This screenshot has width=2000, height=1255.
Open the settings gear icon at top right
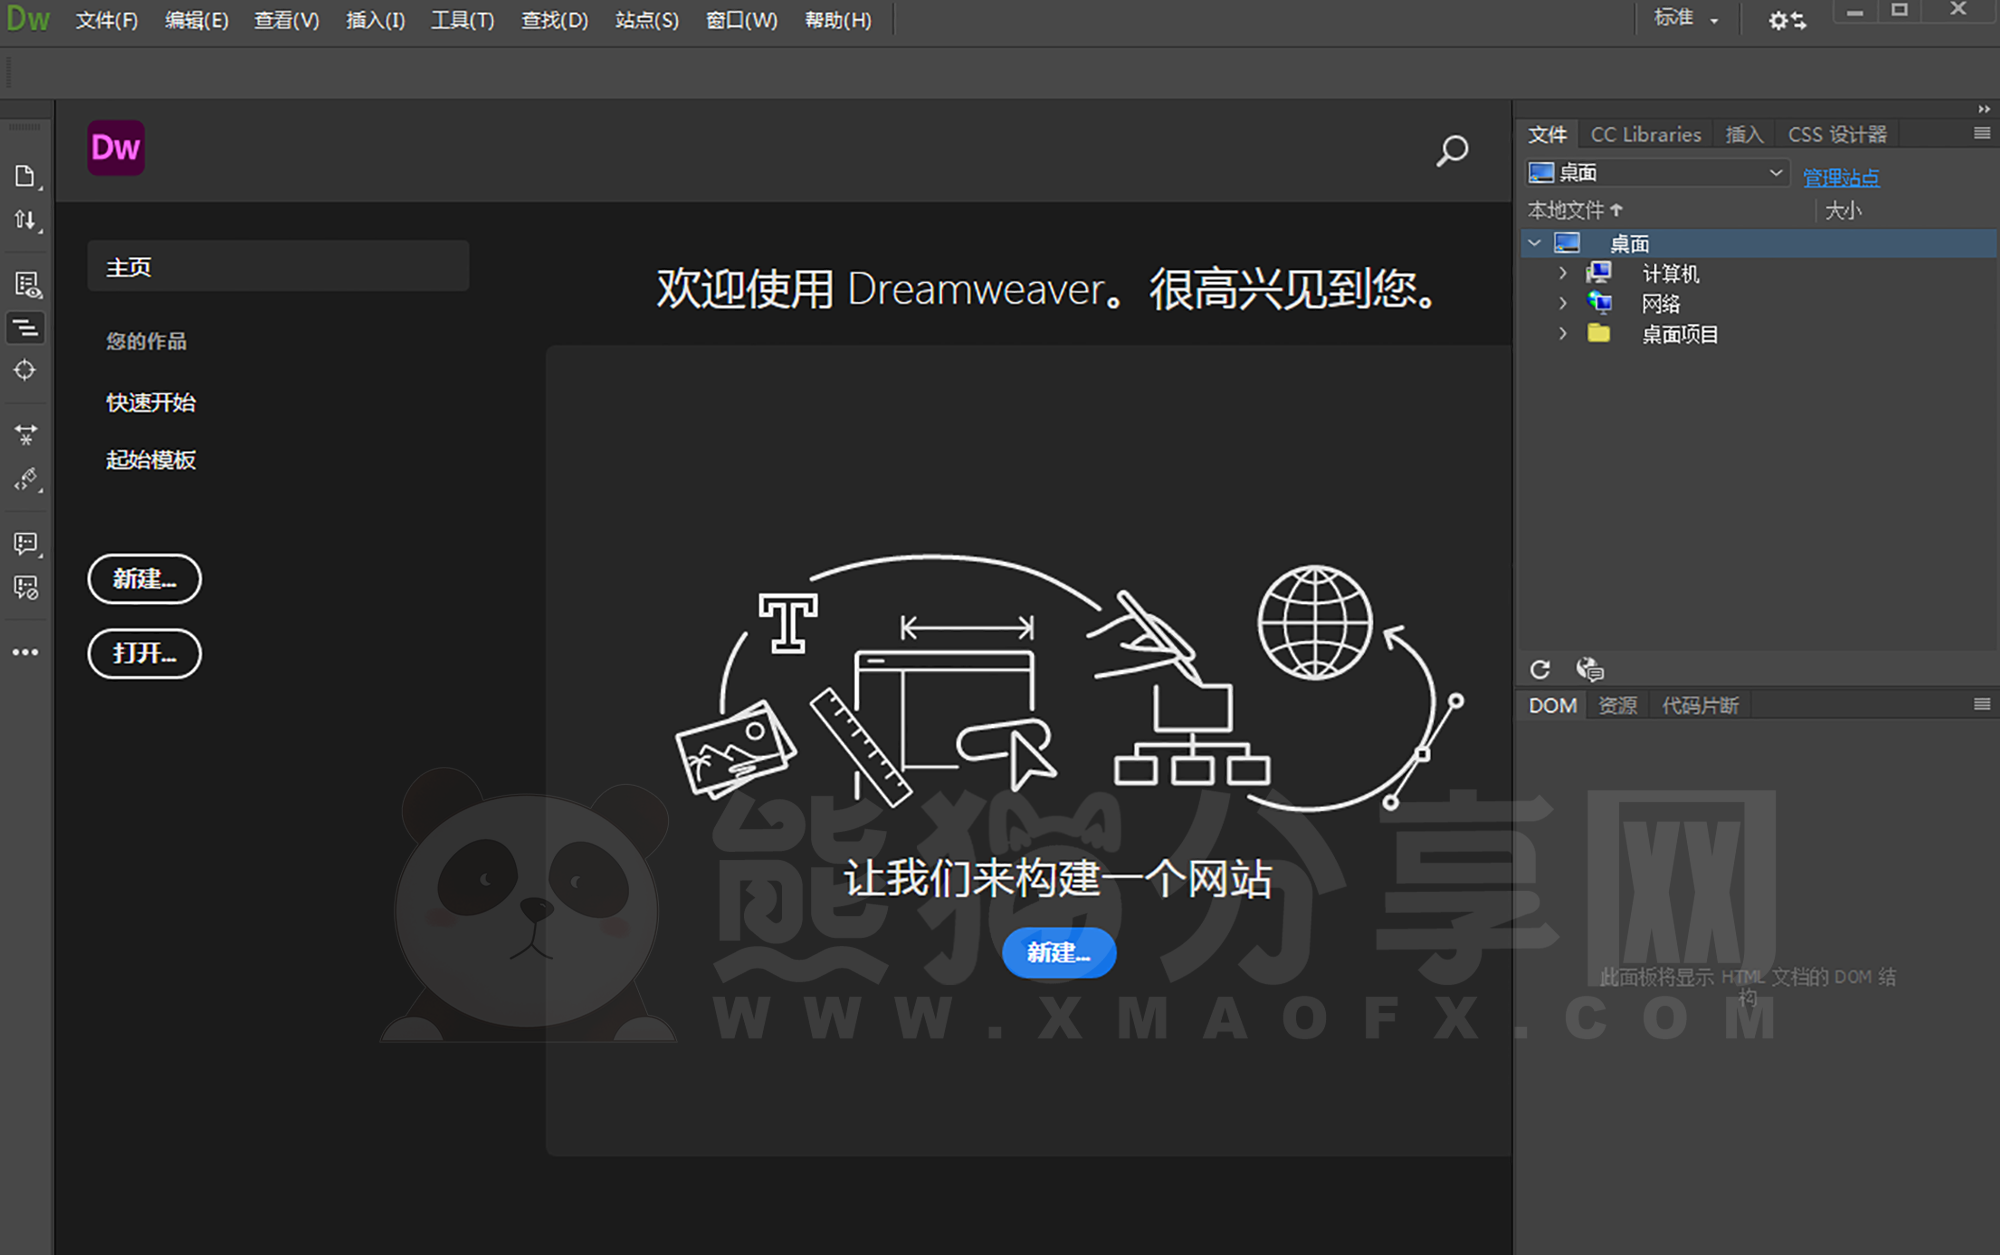click(x=1784, y=20)
